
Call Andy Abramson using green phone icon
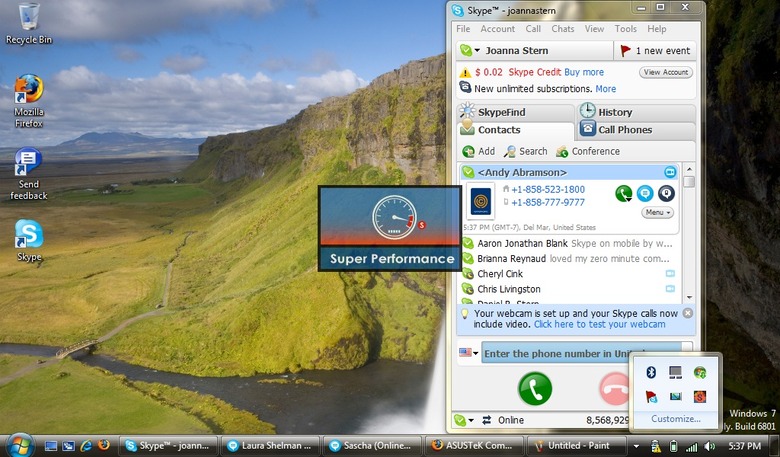tap(623, 193)
